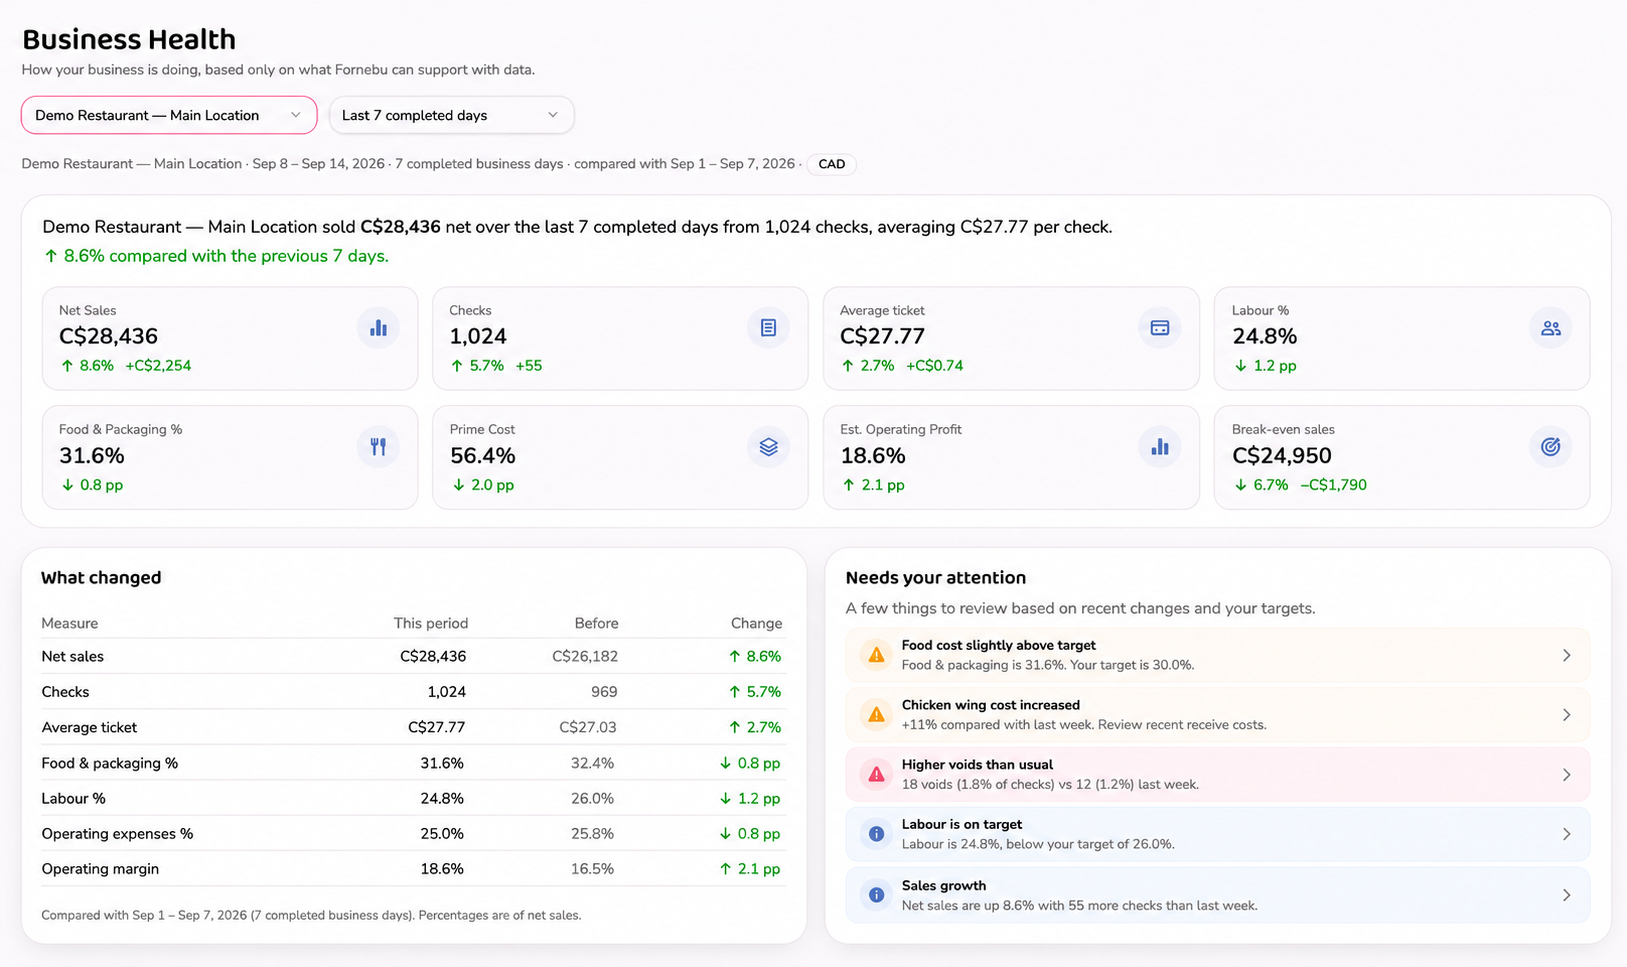Click the Net Sales C$28,436 card value
Screen dimensions: 1627x967
108,336
